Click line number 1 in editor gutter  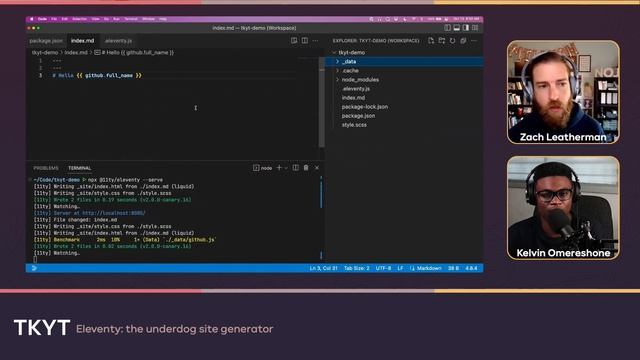(40, 60)
